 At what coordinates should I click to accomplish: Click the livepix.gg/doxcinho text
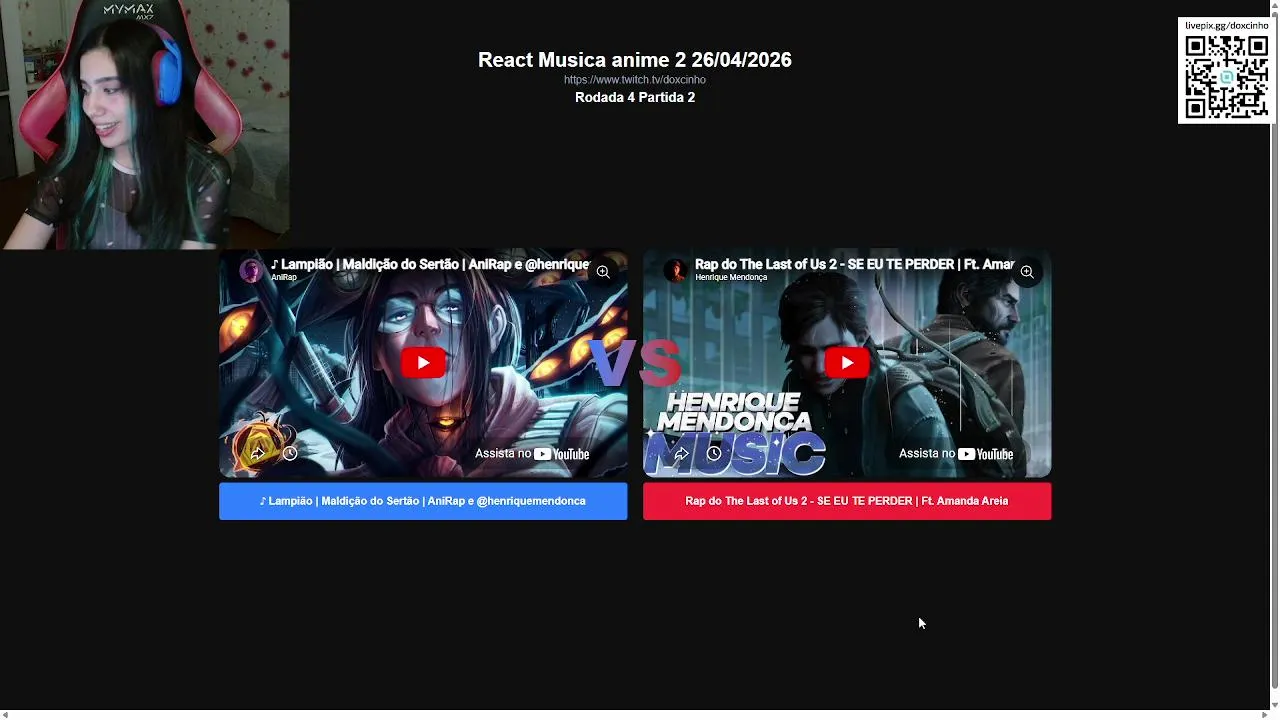(1226, 25)
